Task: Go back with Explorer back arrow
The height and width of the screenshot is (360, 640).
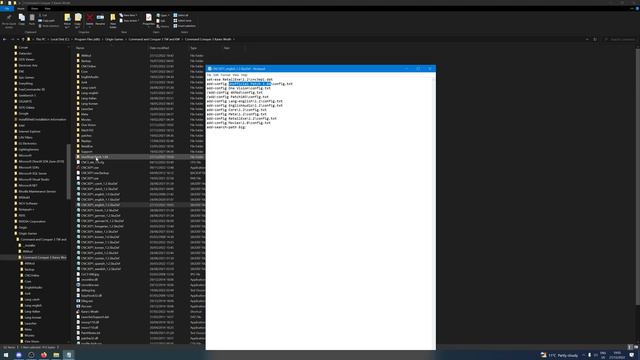Action: coord(4,39)
